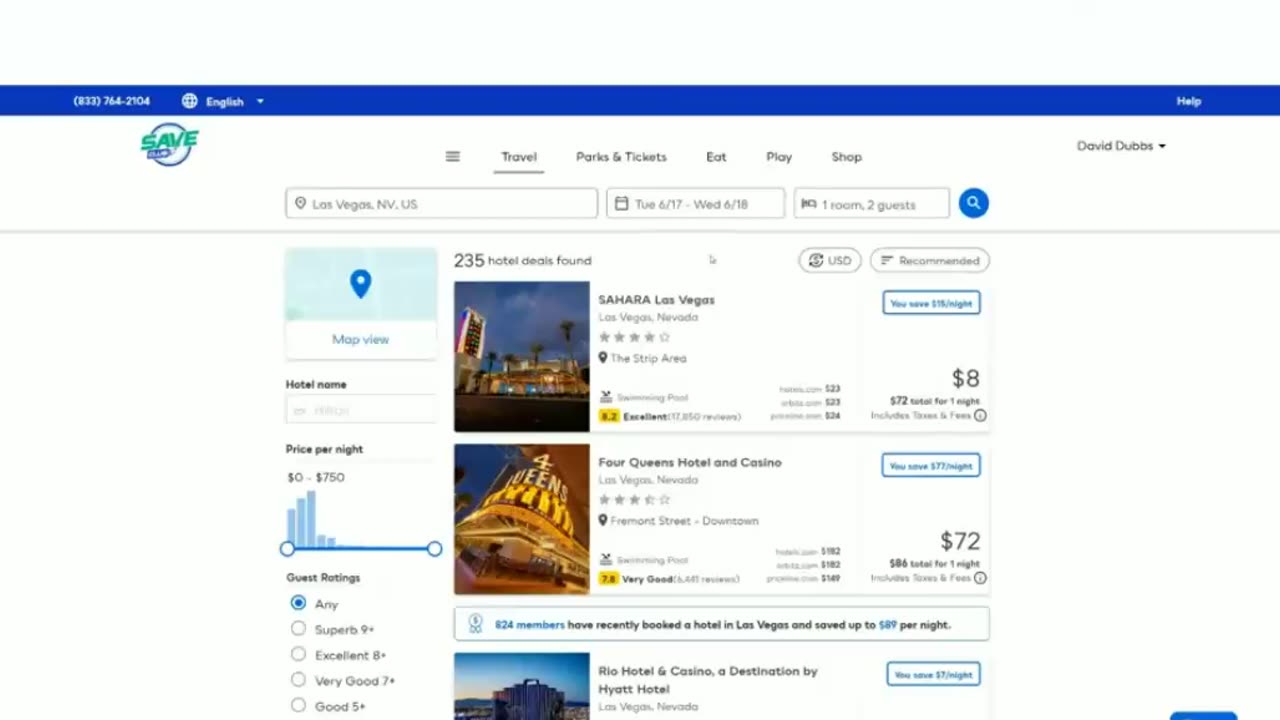
Task: Click the Help link
Action: click(x=1189, y=101)
